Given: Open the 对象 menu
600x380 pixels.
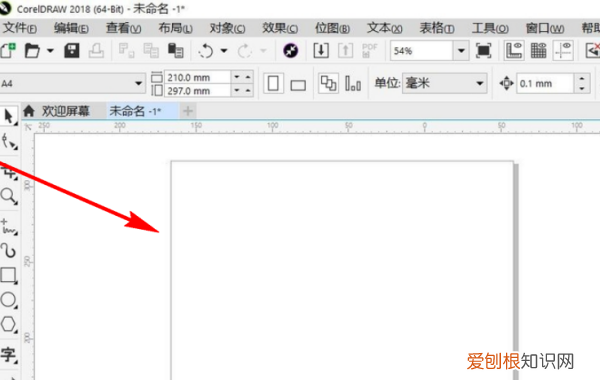Looking at the screenshot, I should [x=227, y=28].
